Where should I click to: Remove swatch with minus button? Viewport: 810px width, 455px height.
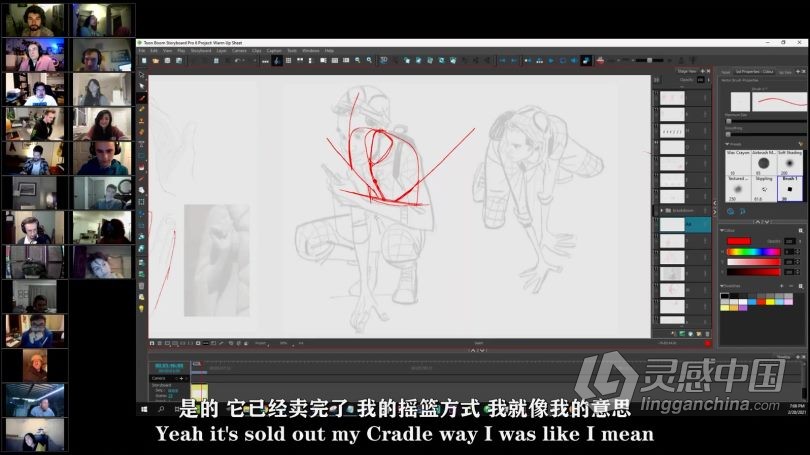[x=791, y=286]
